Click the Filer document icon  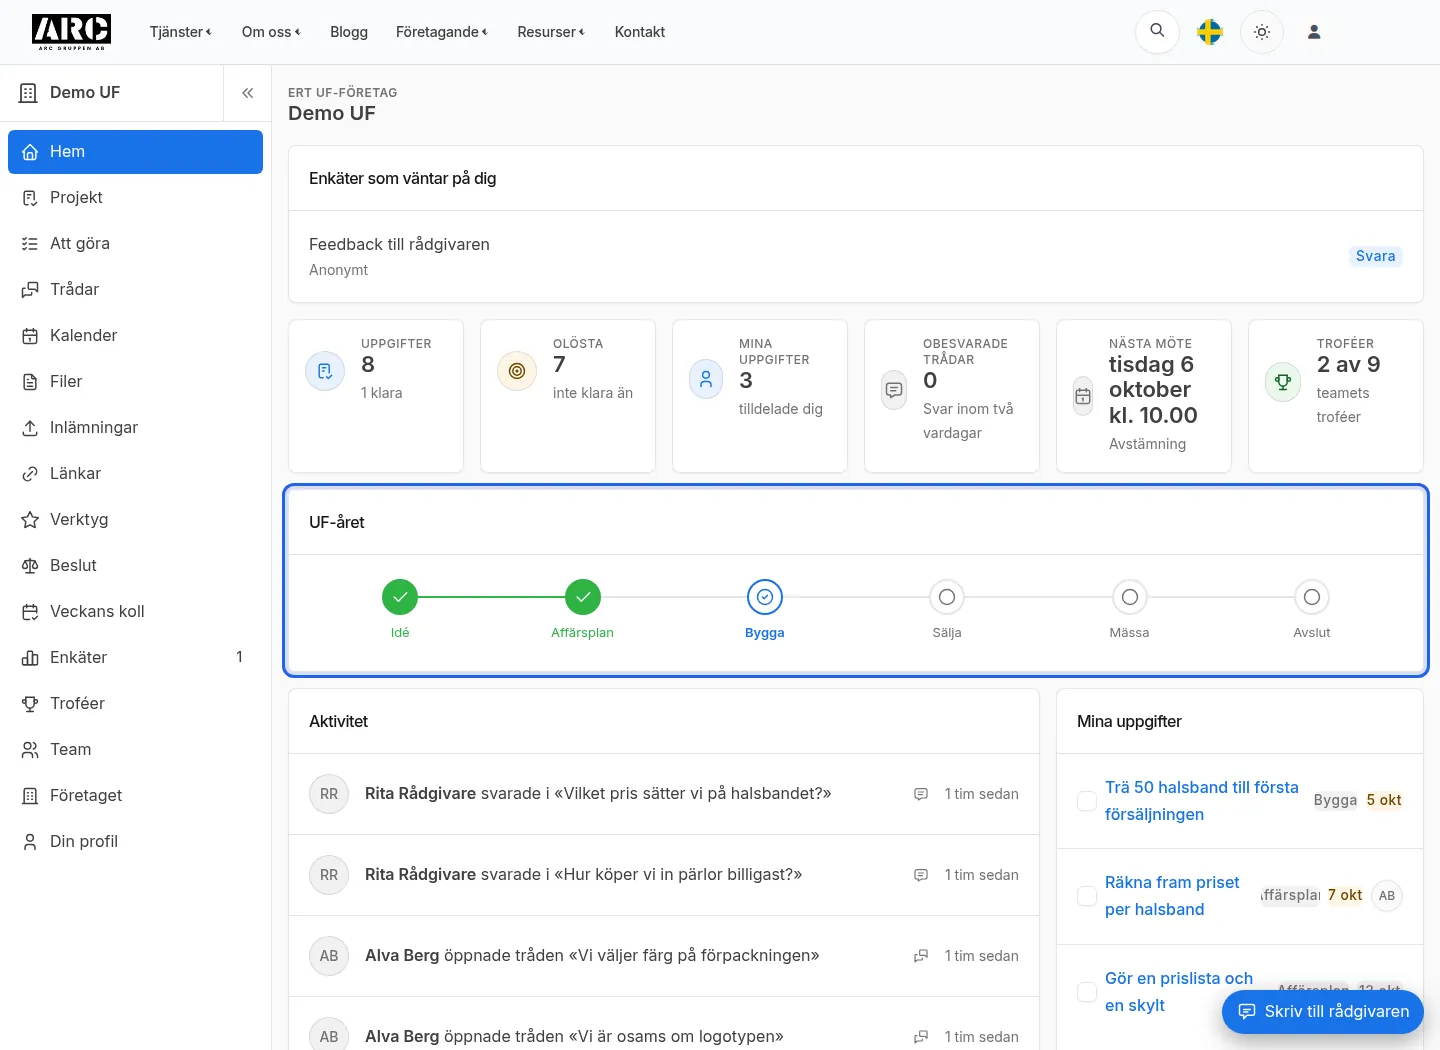click(x=30, y=382)
